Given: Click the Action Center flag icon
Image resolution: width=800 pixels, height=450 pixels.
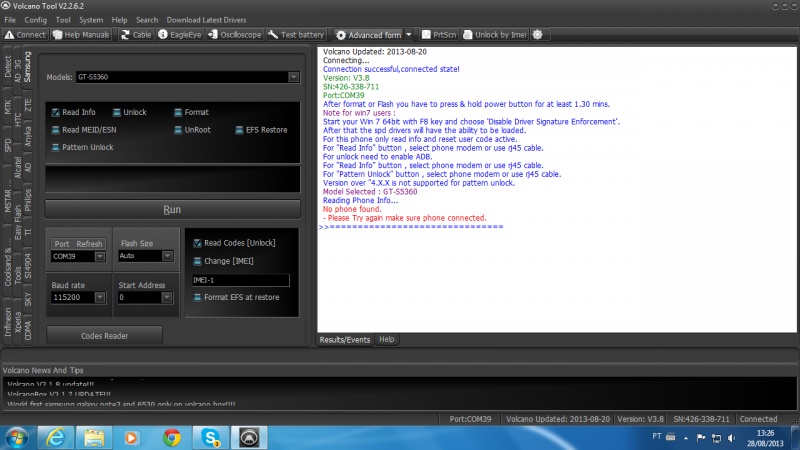Looking at the screenshot, I should click(x=701, y=438).
